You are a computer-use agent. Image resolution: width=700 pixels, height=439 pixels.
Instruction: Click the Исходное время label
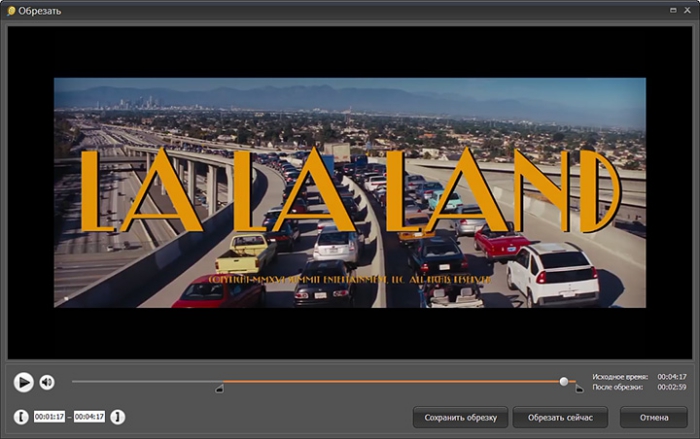[620, 377]
